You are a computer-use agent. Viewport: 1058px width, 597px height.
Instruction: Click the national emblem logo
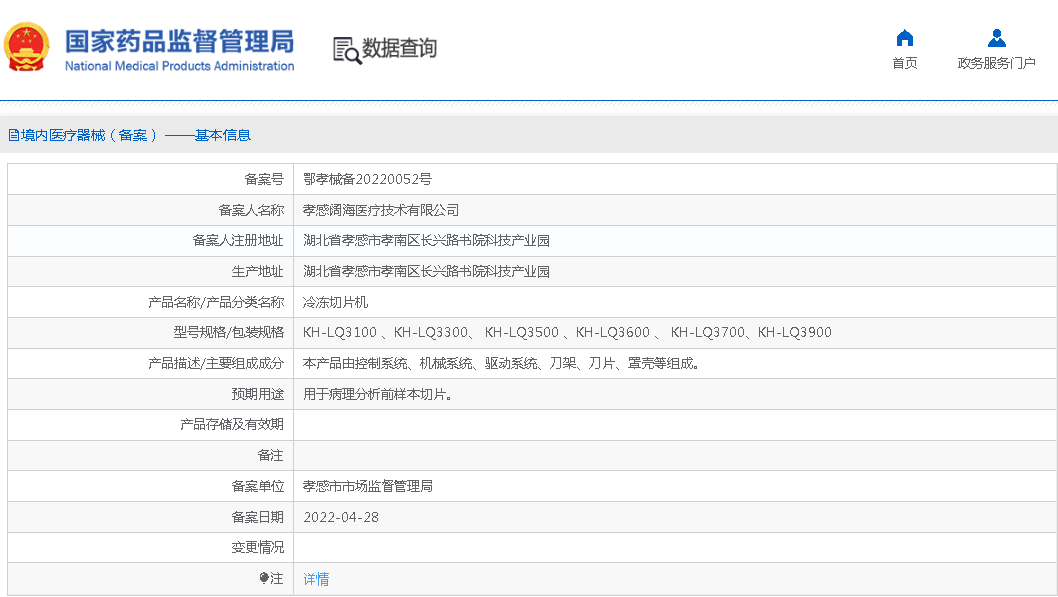pos(27,47)
